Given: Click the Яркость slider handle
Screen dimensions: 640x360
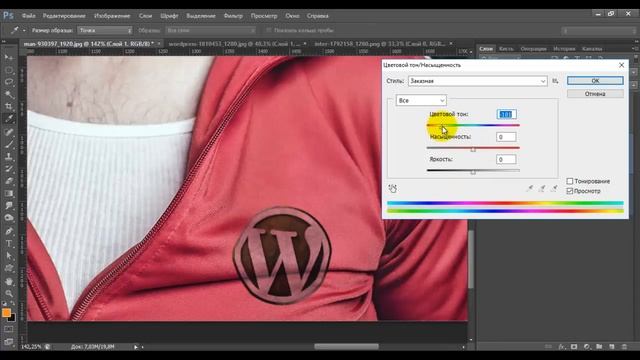Looking at the screenshot, I should pos(473,173).
